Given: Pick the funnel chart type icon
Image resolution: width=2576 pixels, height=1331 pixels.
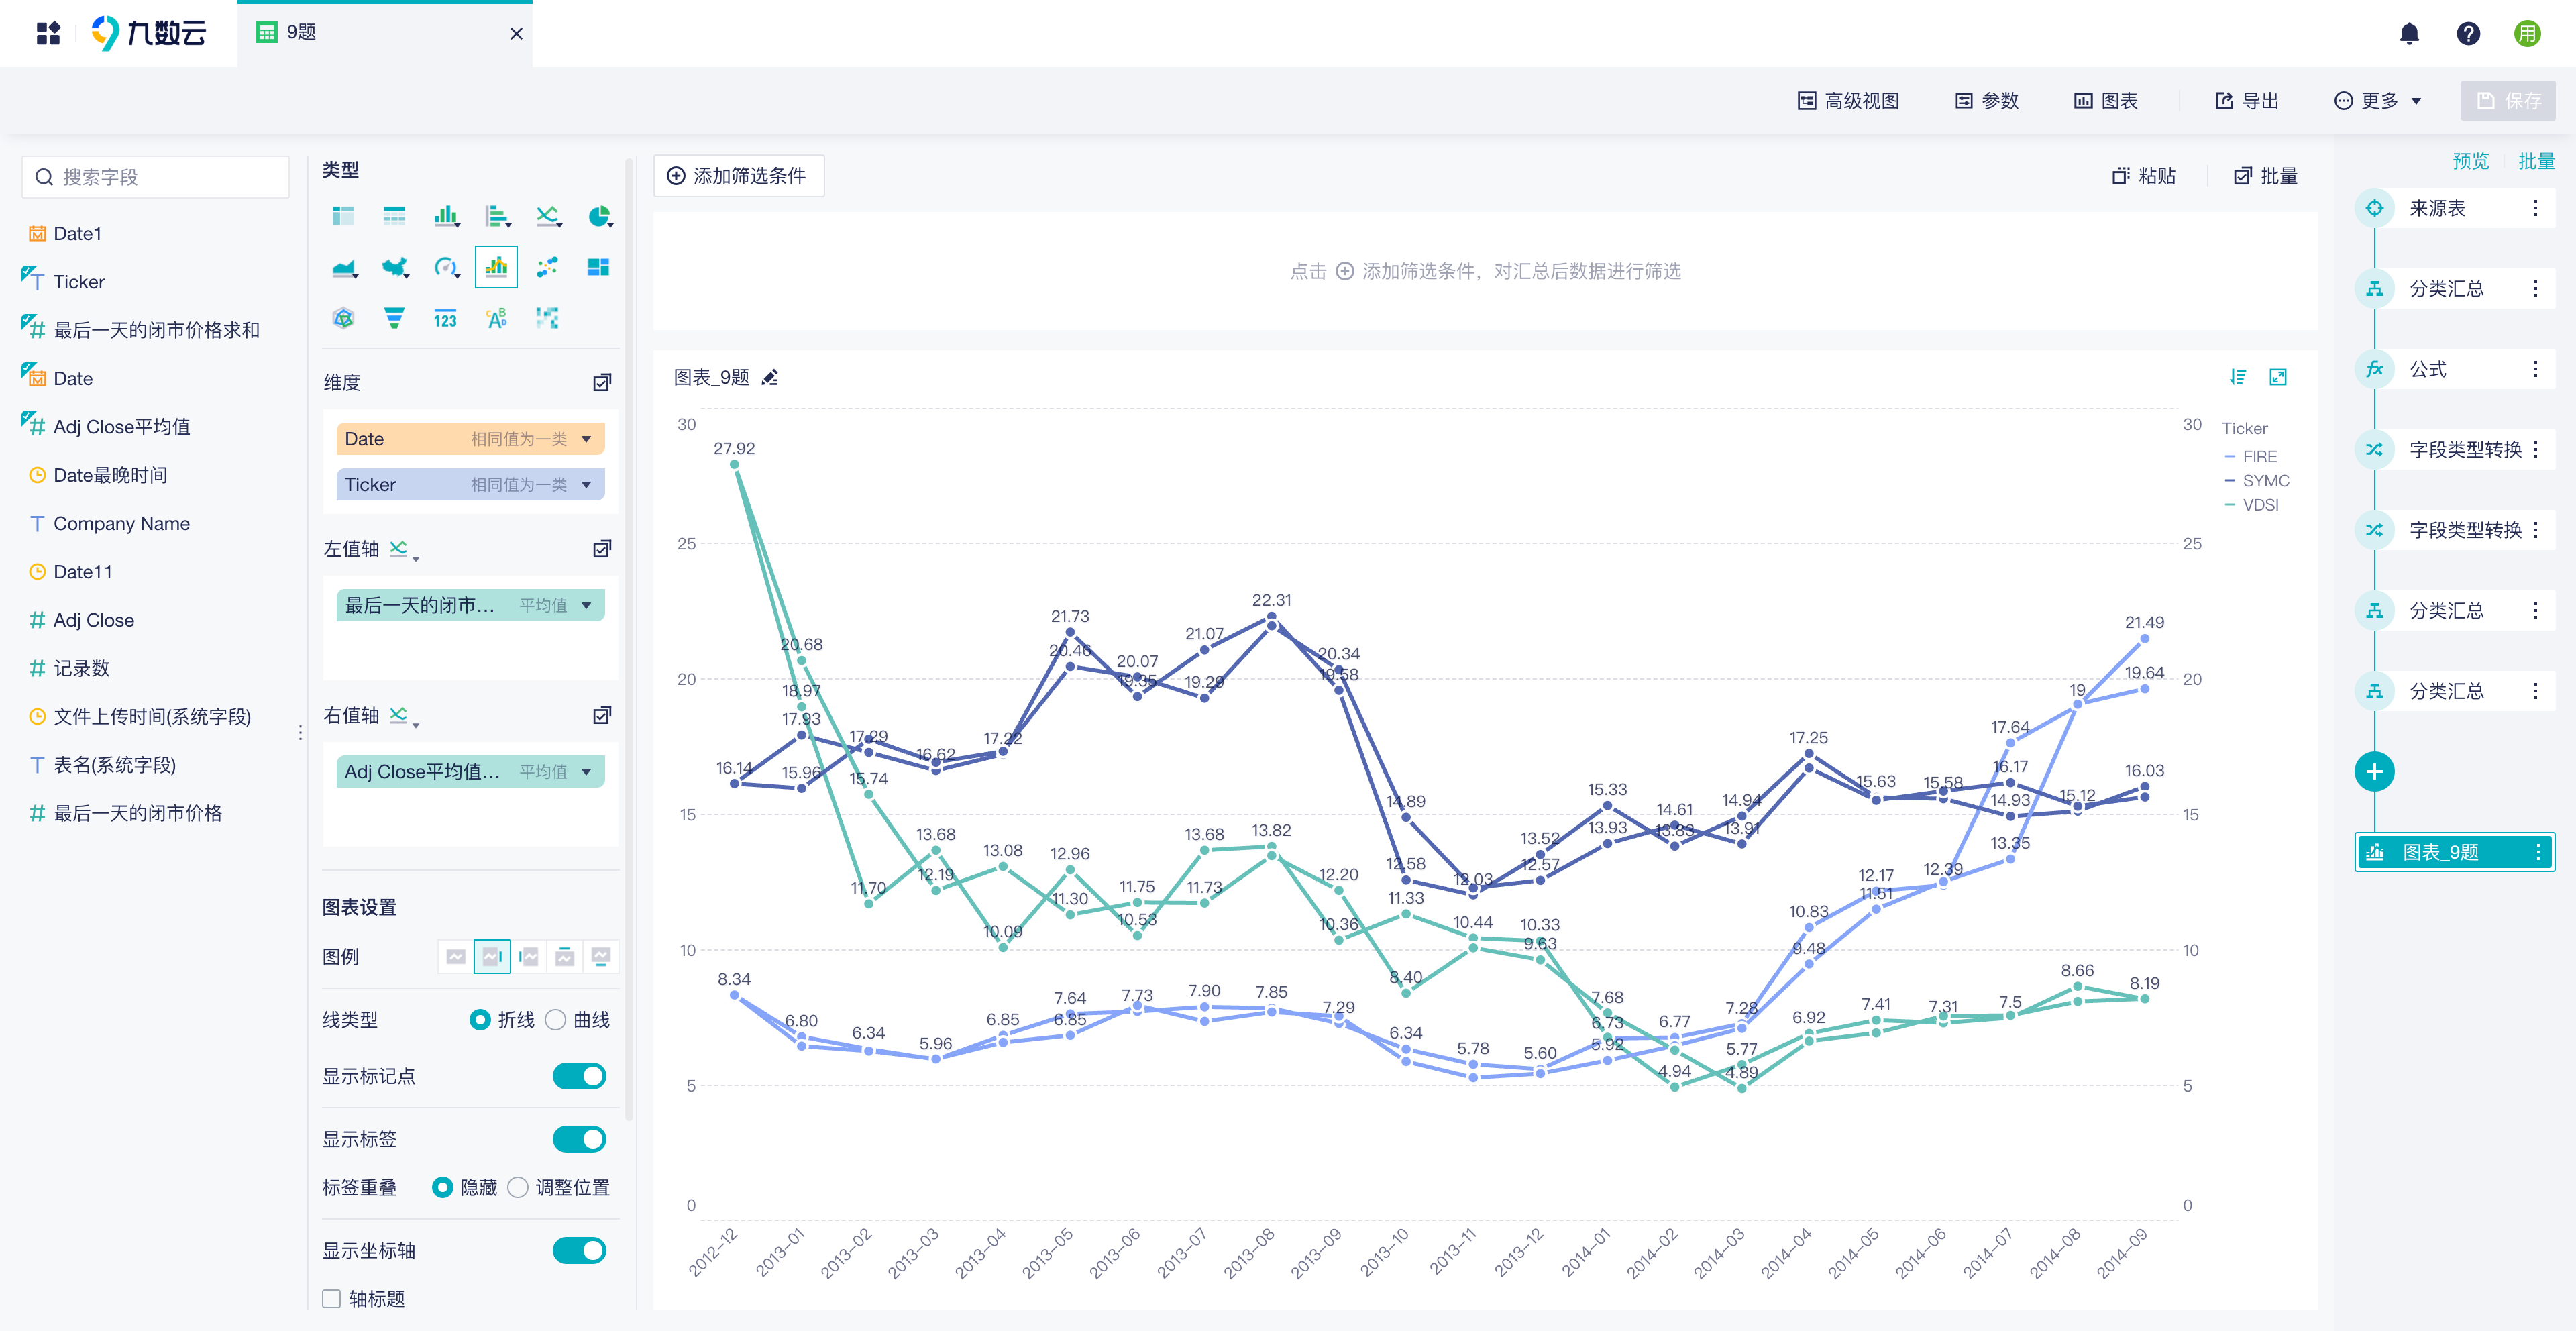Looking at the screenshot, I should pos(394,318).
